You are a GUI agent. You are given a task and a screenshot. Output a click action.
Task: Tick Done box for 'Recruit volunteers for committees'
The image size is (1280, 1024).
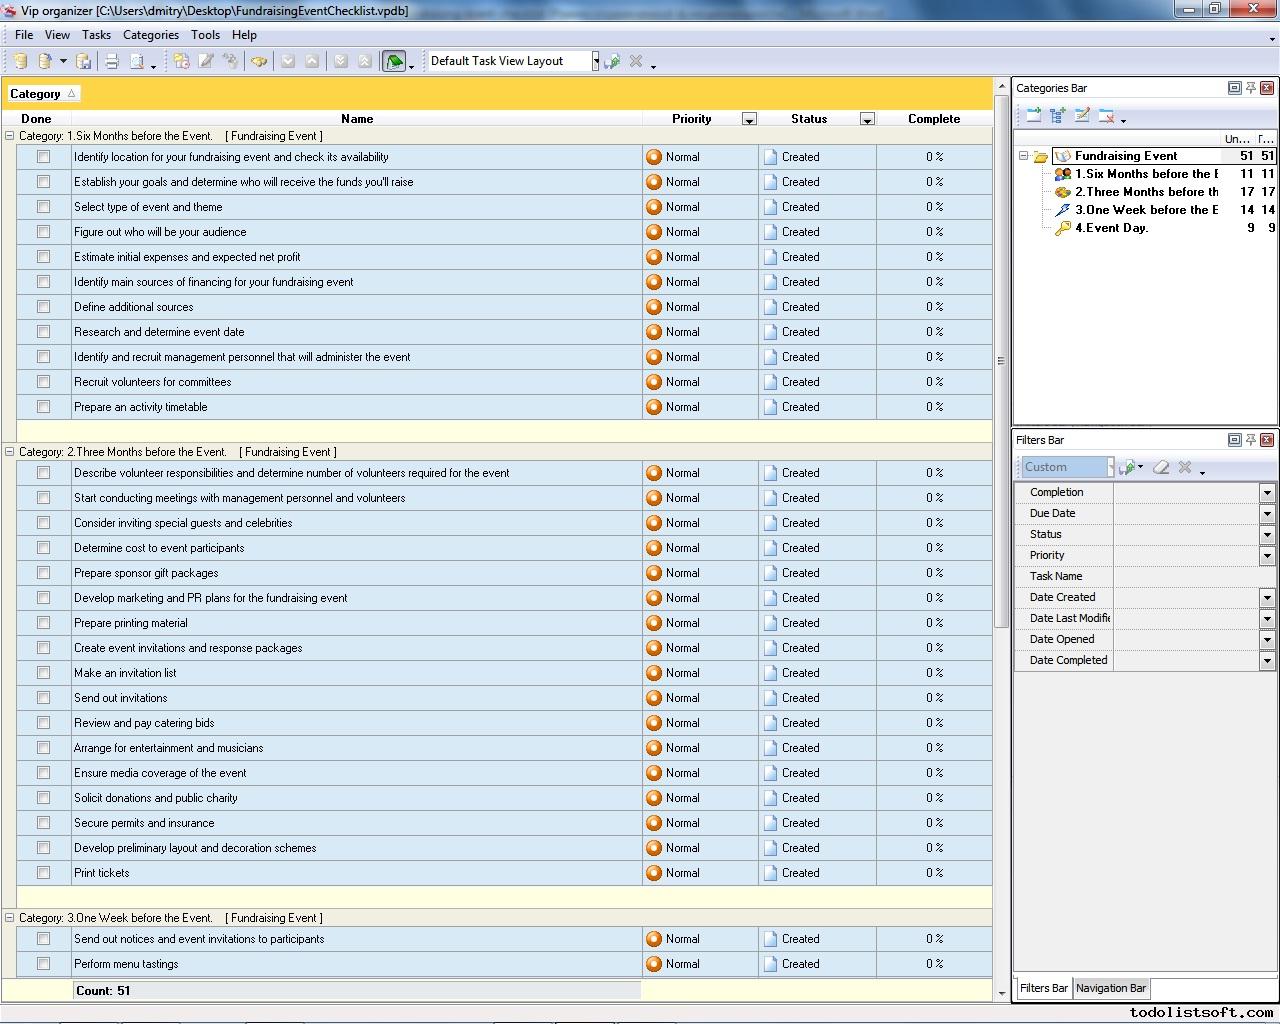pyautogui.click(x=43, y=382)
